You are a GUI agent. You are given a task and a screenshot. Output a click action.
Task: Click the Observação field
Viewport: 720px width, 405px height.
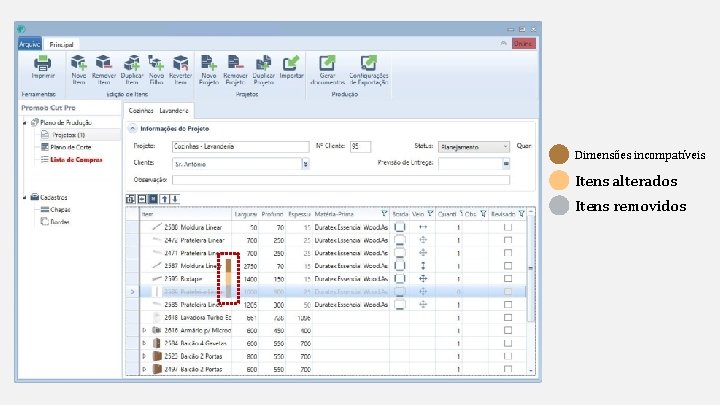[341, 180]
